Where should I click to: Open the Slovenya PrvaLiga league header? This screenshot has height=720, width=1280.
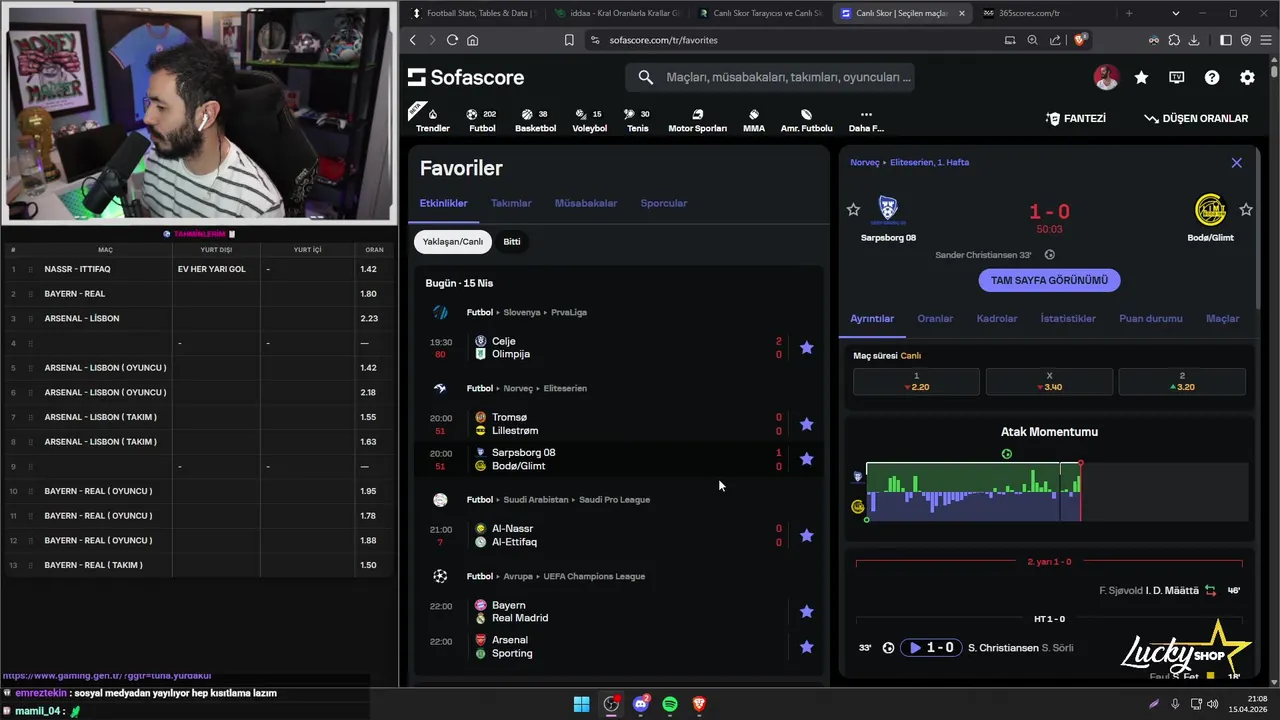pyautogui.click(x=526, y=312)
